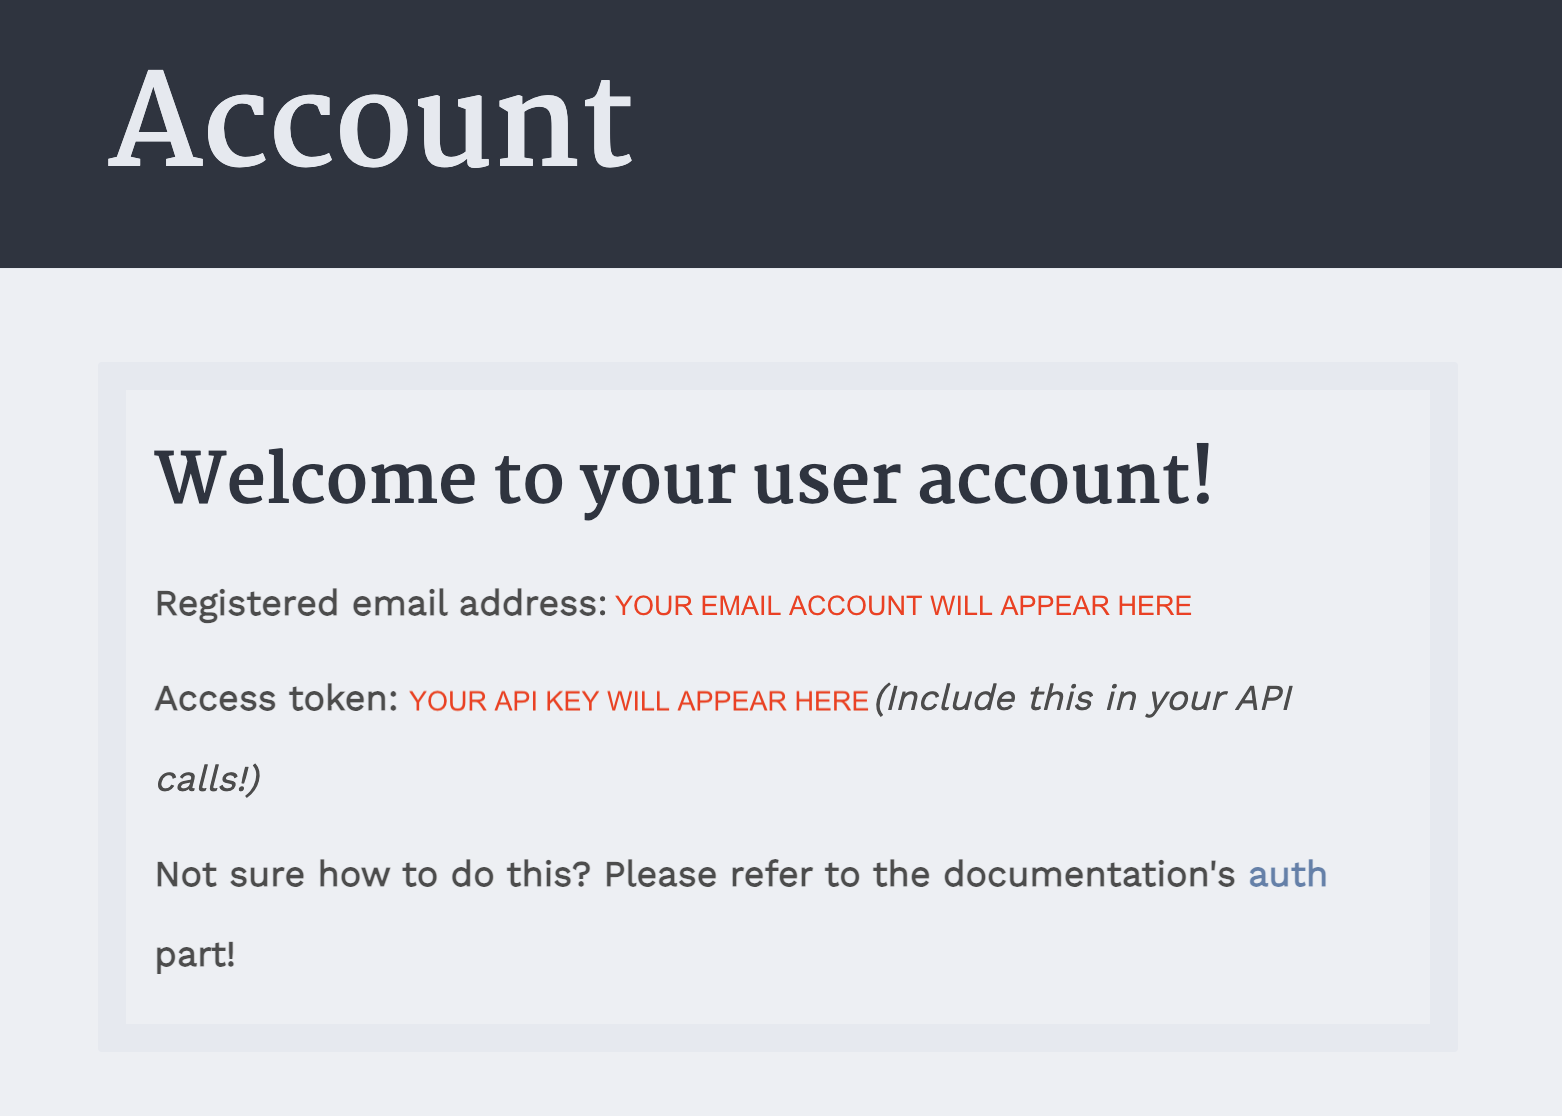Click the word "Welcome" in the heading
1562x1116 pixels.
pos(315,479)
